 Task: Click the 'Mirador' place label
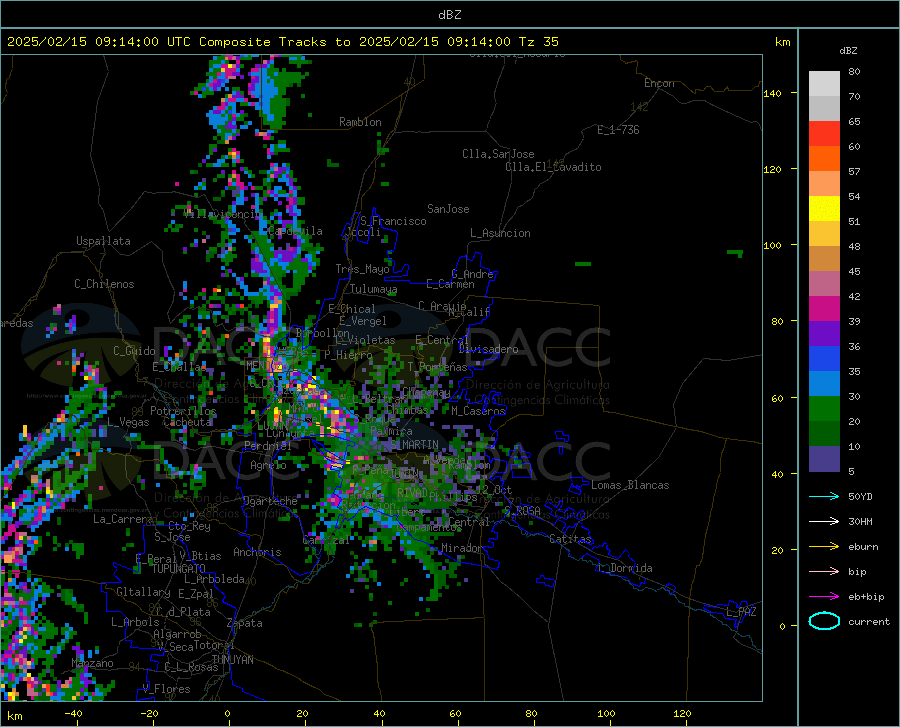point(461,548)
